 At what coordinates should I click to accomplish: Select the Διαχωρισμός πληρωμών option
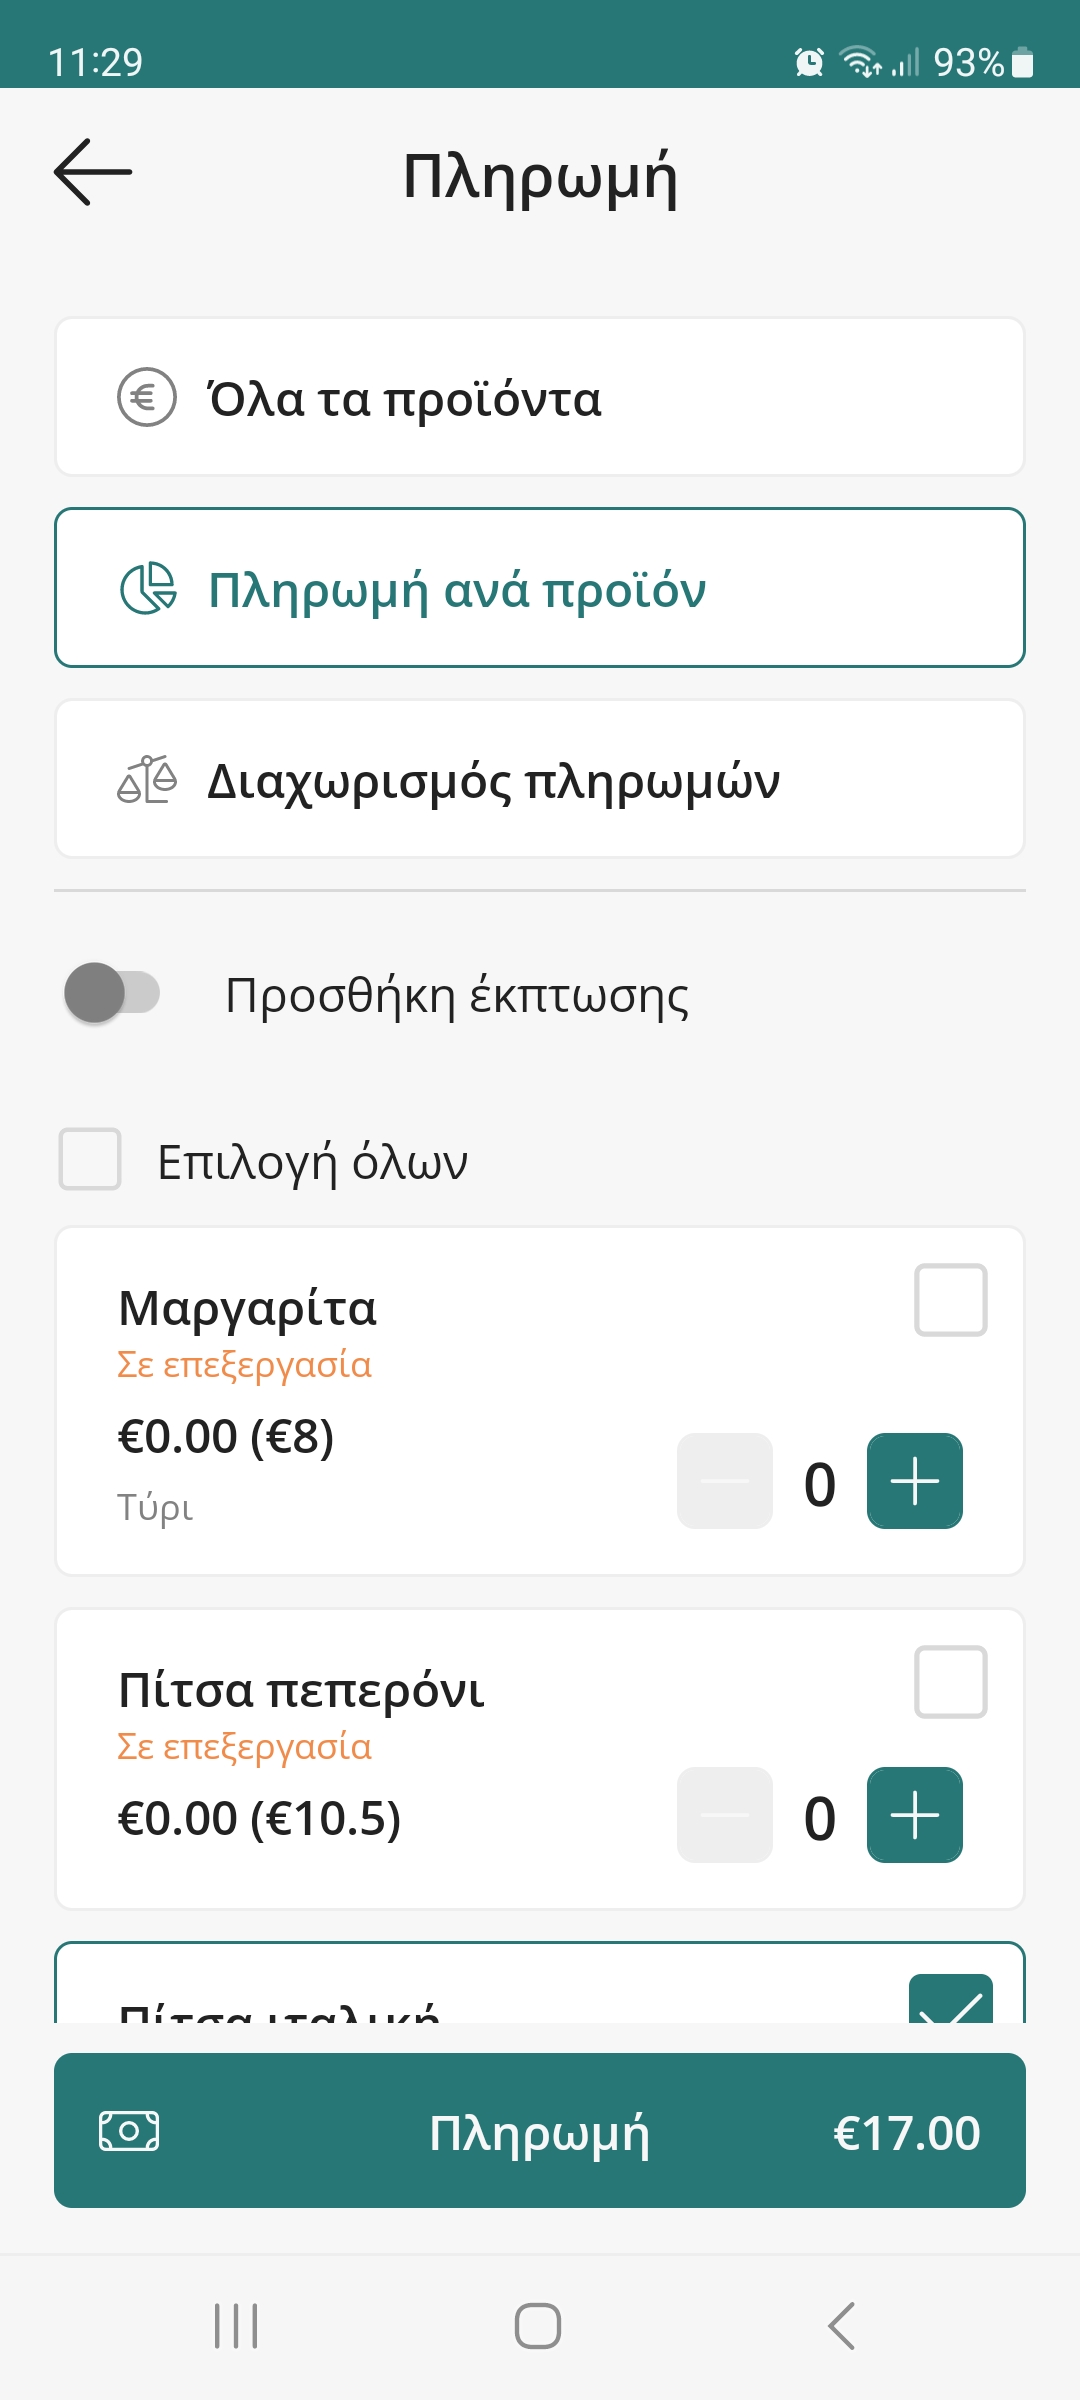(540, 779)
